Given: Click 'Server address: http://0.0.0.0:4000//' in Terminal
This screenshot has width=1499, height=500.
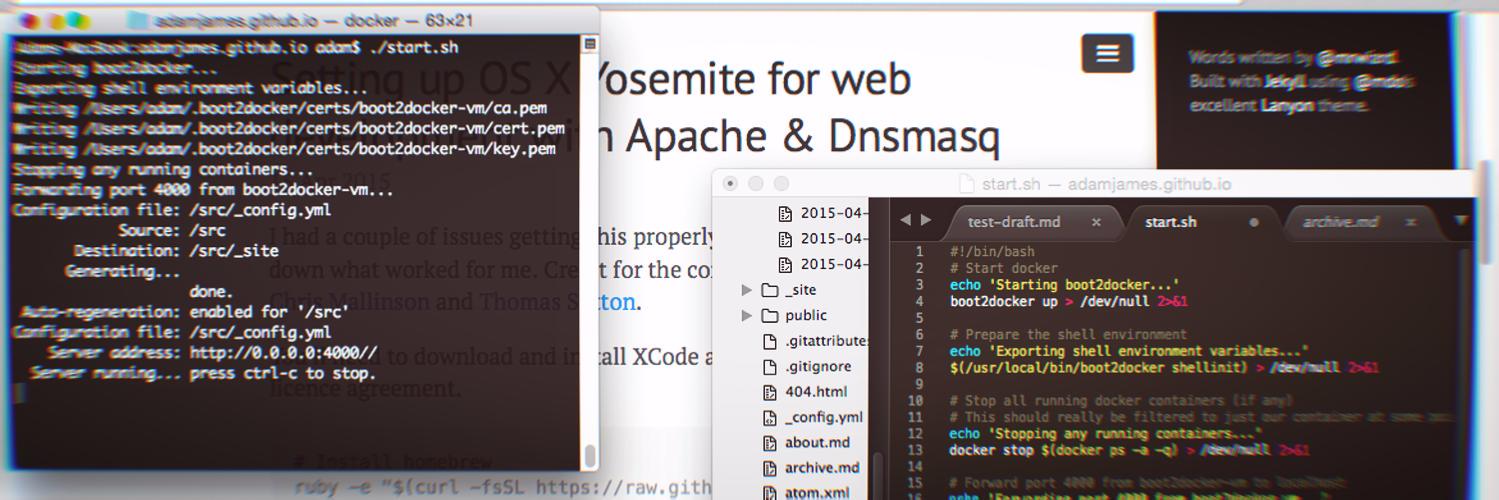Looking at the screenshot, I should (x=212, y=353).
